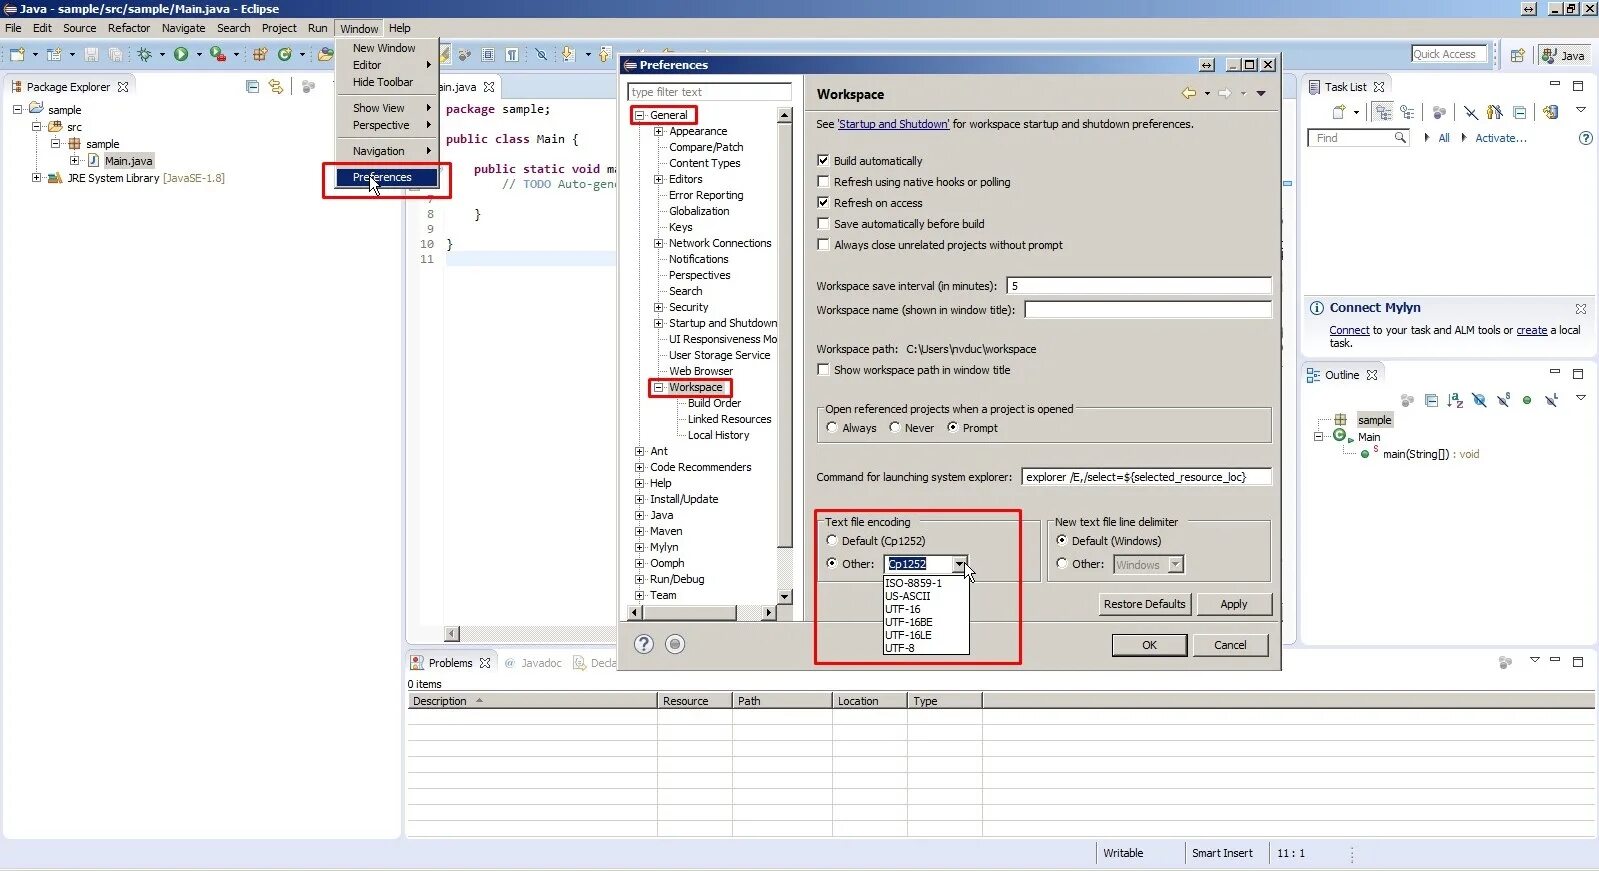Image resolution: width=1599 pixels, height=871 pixels.
Task: Confirm with the OK button
Action: click(1149, 645)
